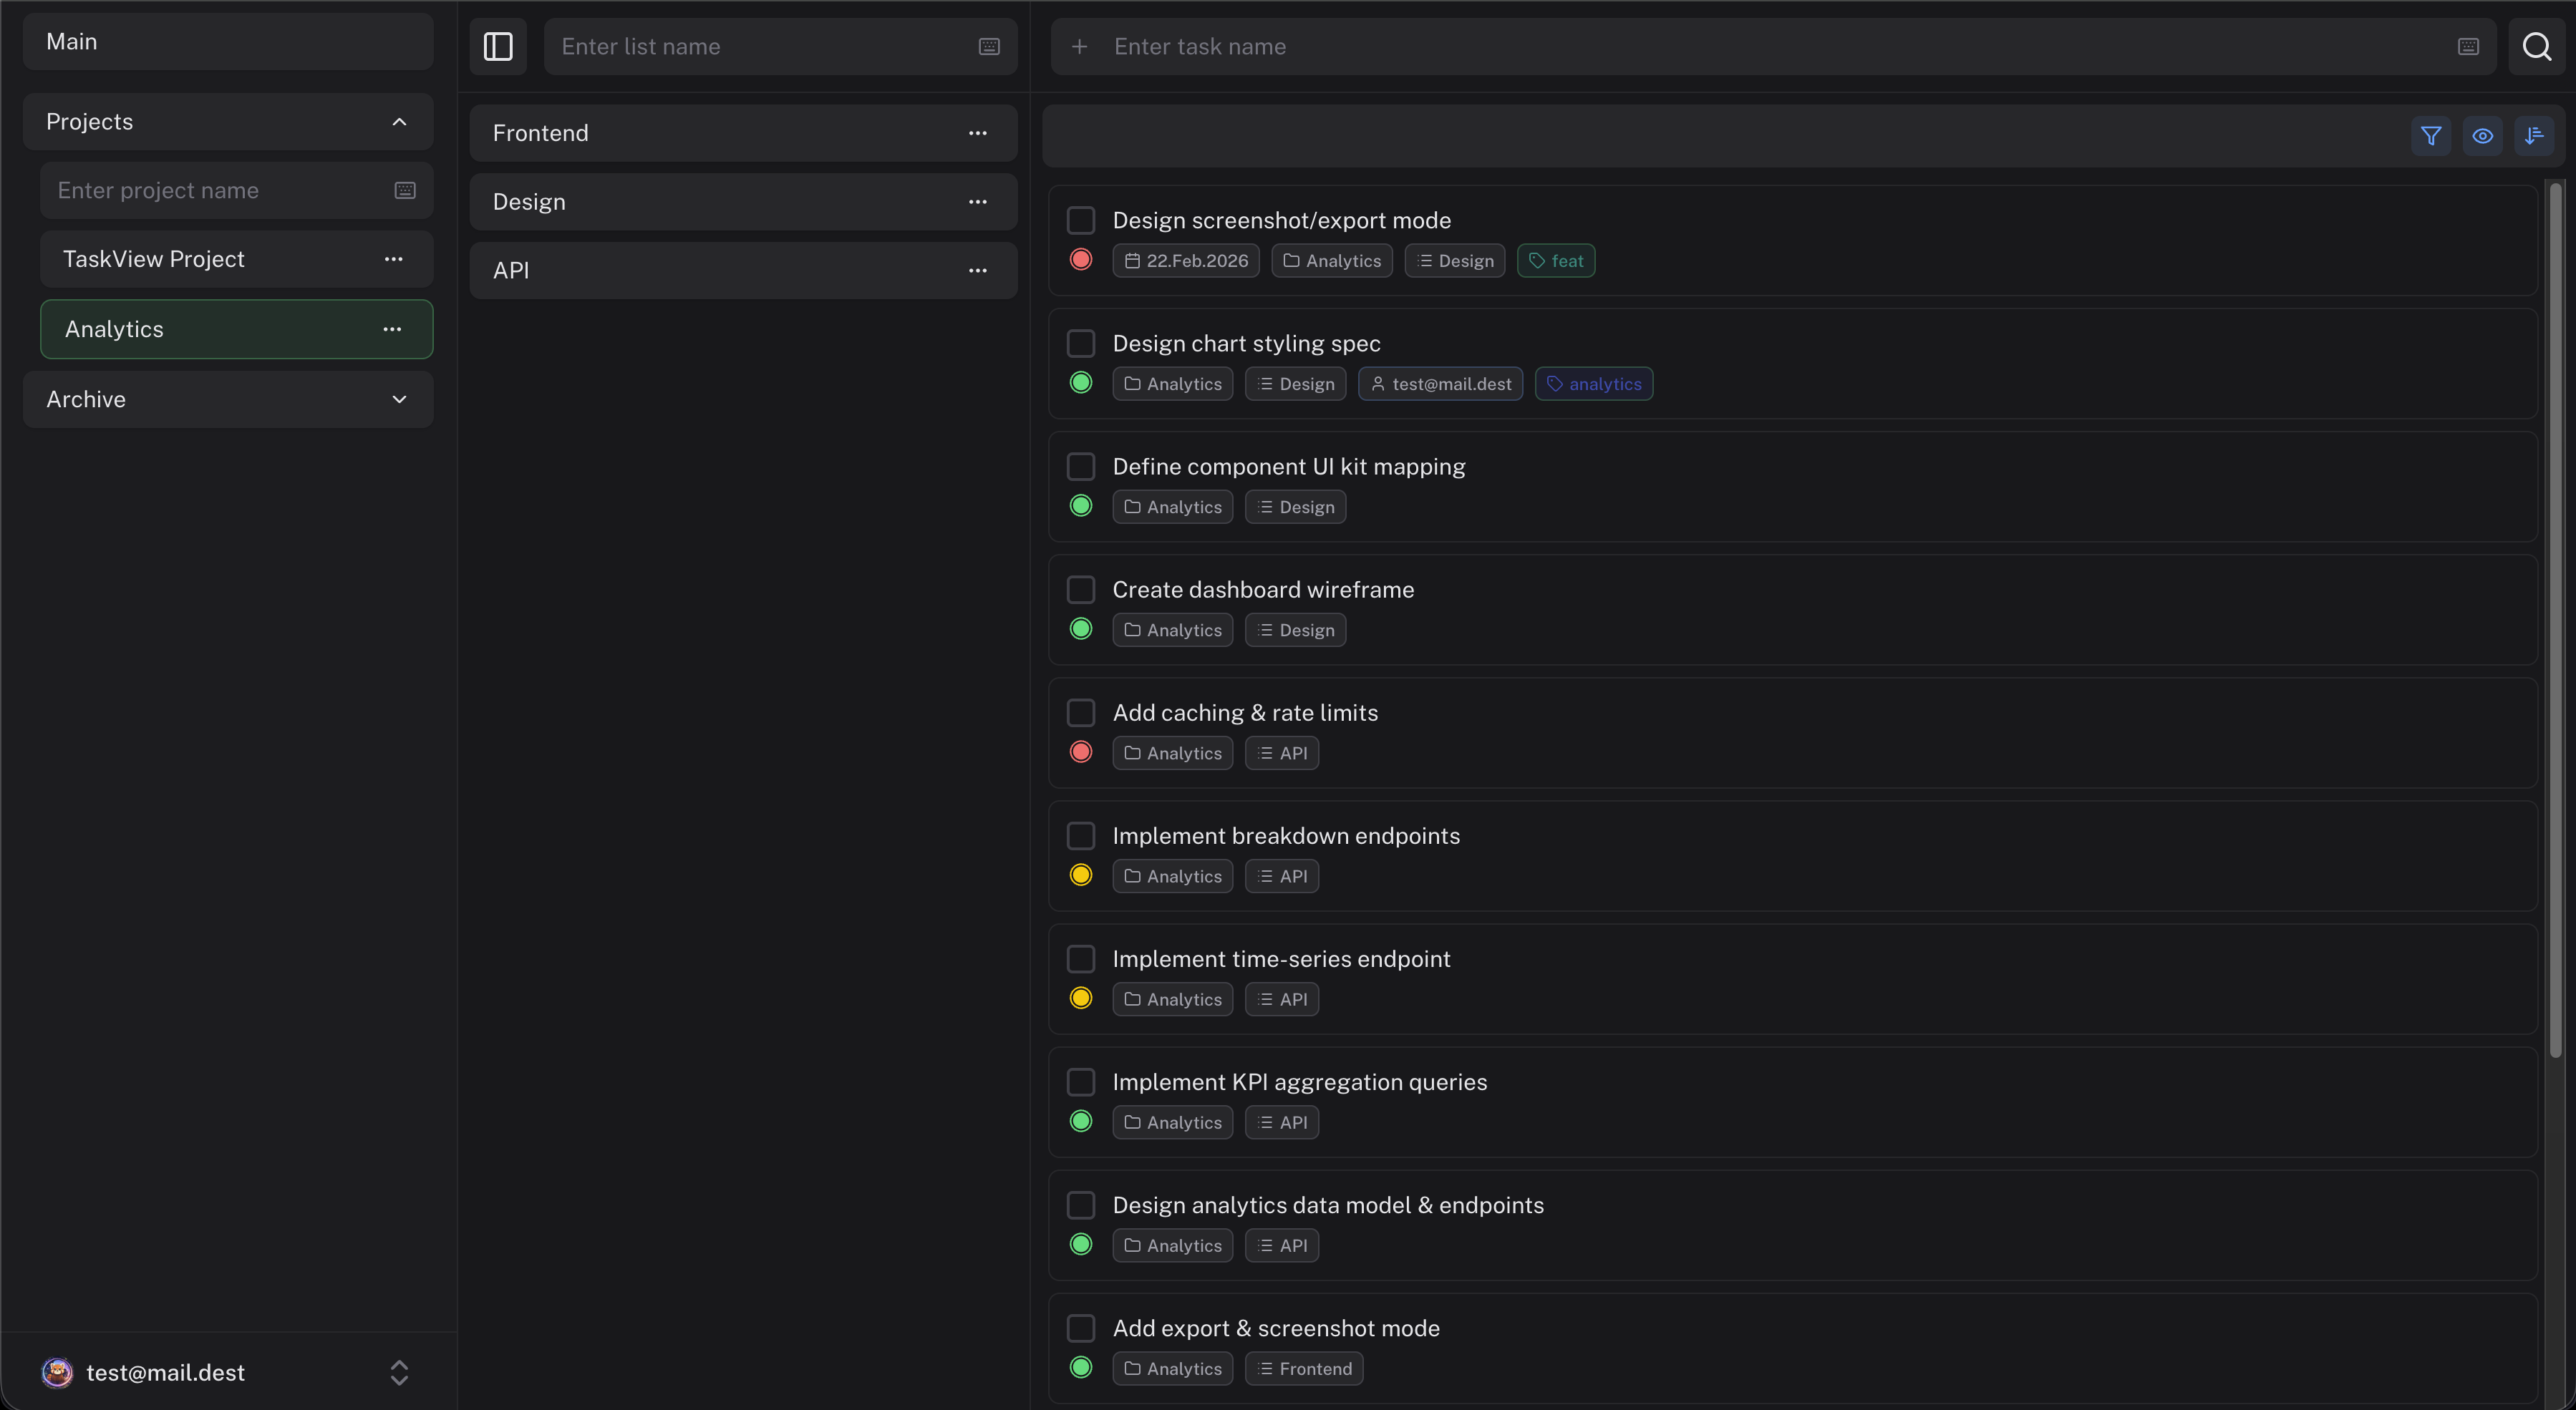
Task: Open the options menu for the Analytics project
Action: [392, 329]
